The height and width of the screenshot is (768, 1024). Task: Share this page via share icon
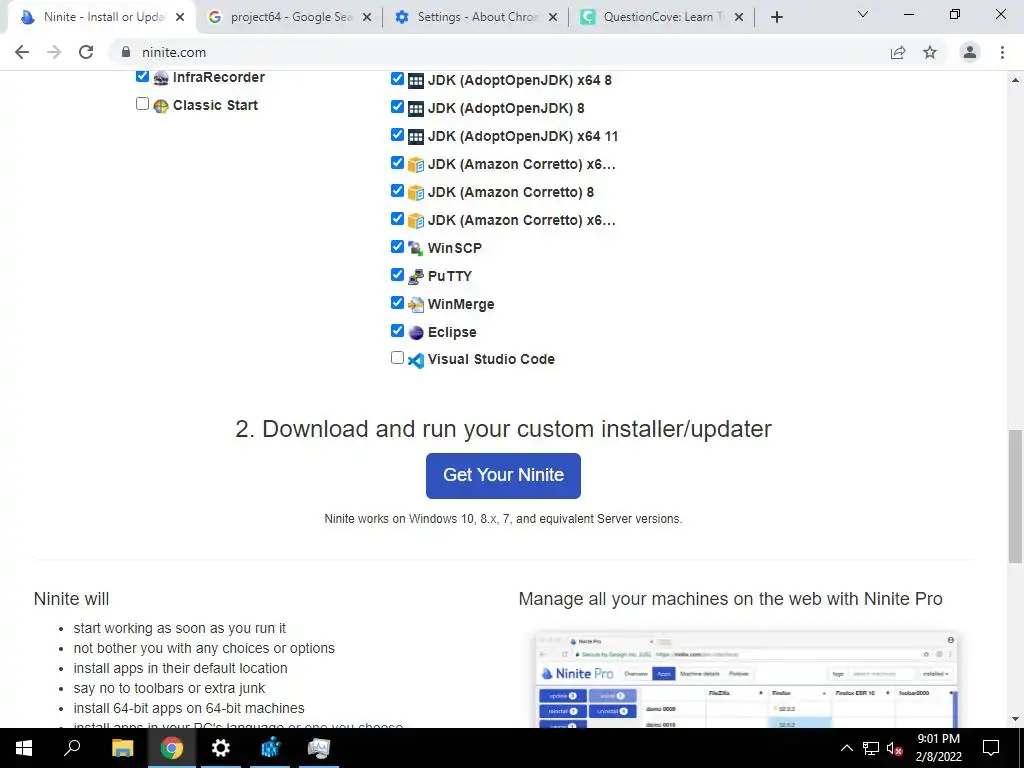(898, 52)
